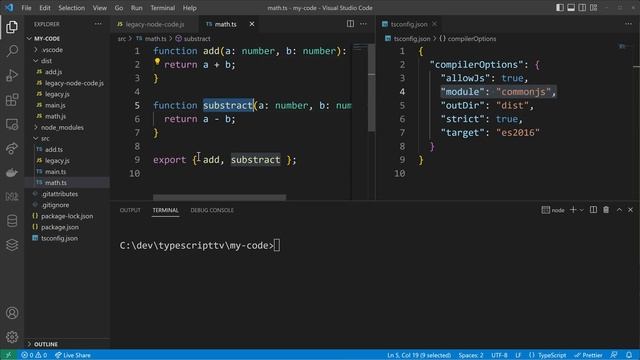The image size is (640, 360).
Task: Close the tsconfig.json tab
Action: [434, 24]
